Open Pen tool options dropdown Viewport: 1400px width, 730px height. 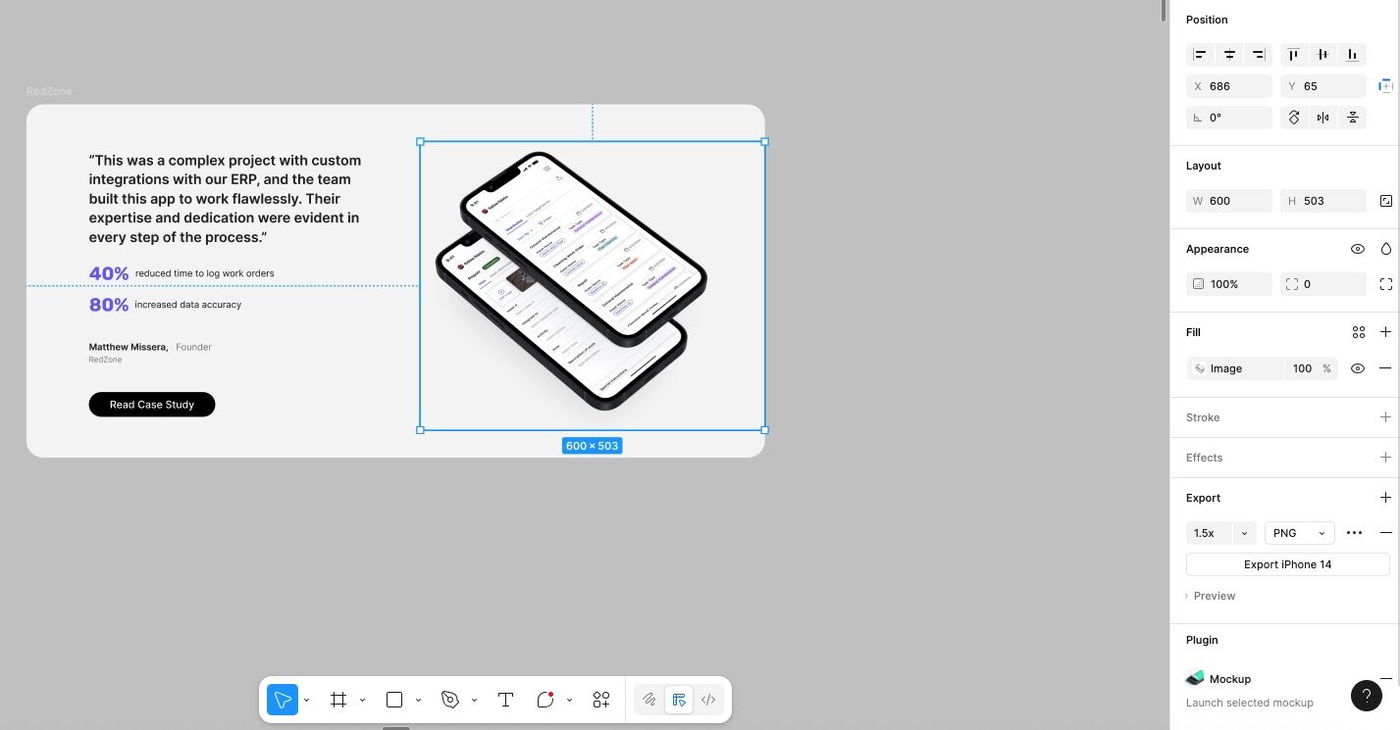tap(474, 700)
